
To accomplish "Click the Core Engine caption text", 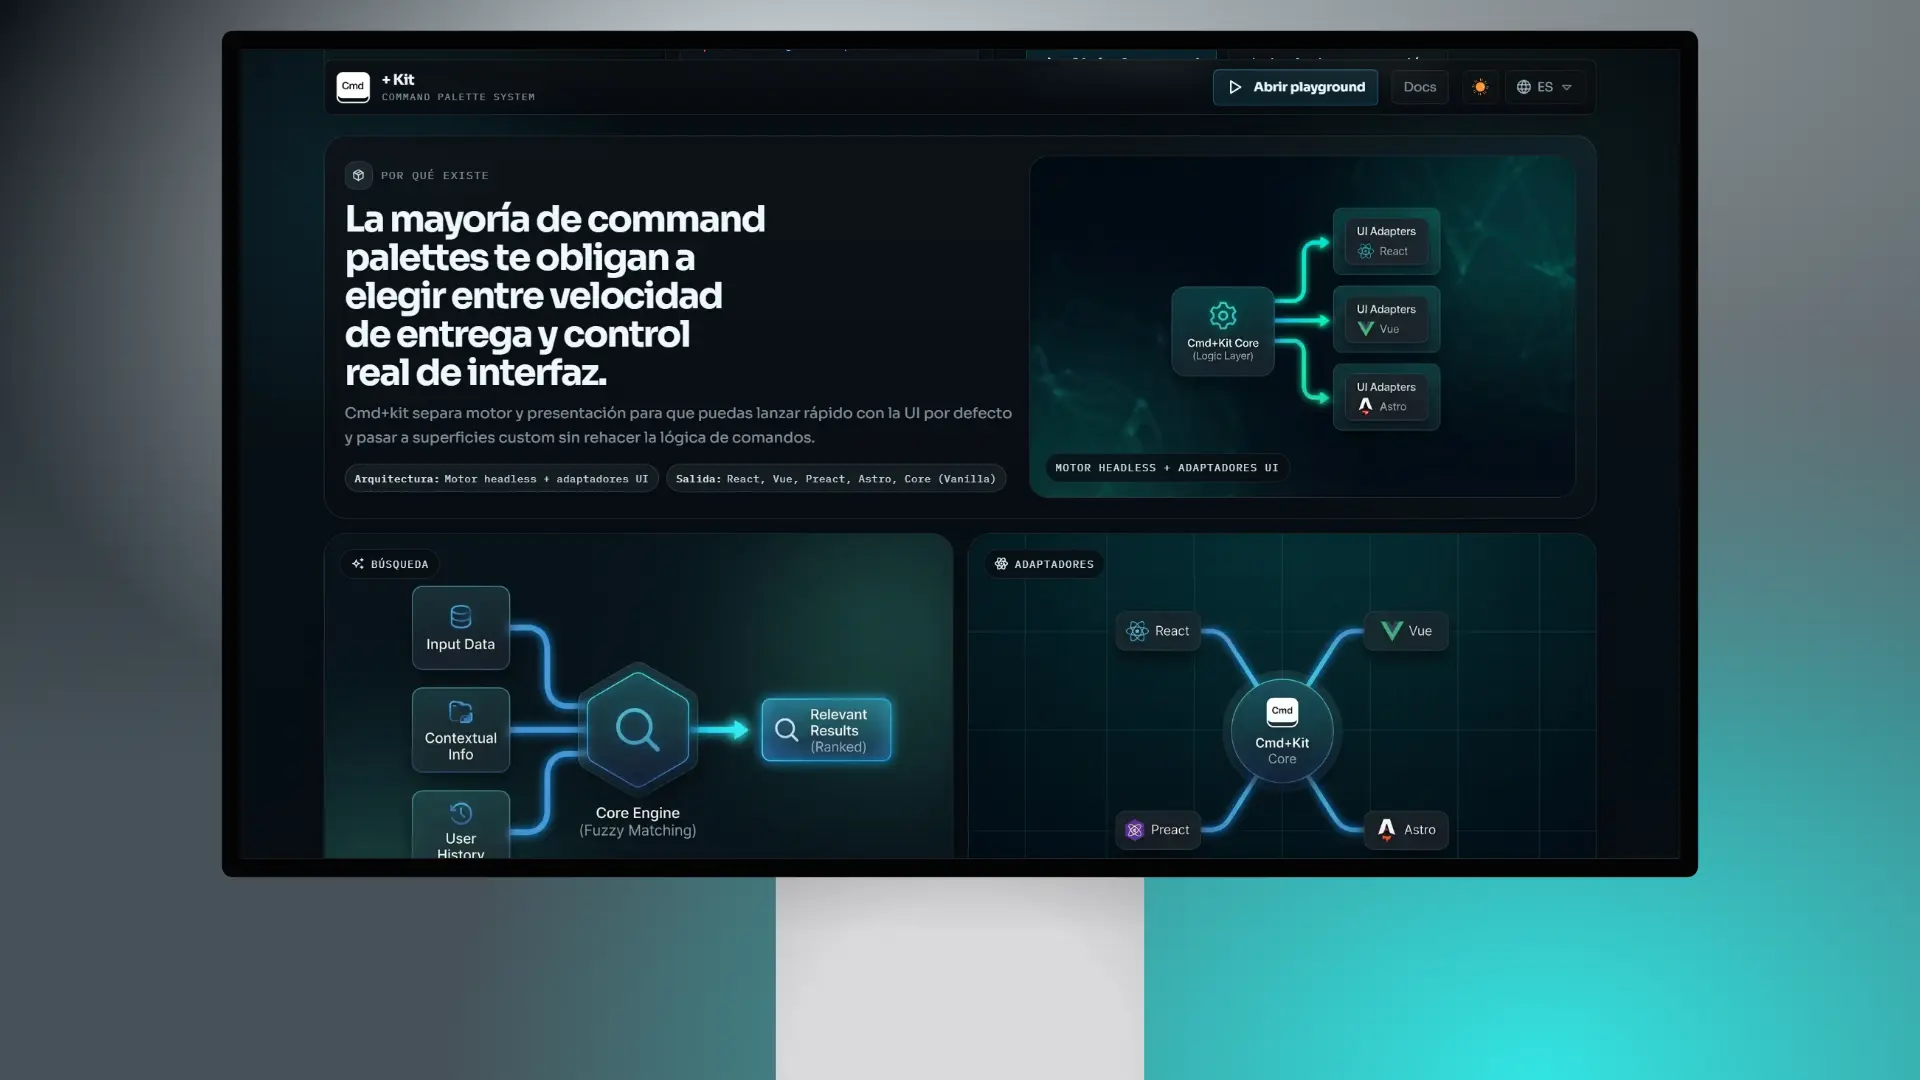I will tap(638, 813).
